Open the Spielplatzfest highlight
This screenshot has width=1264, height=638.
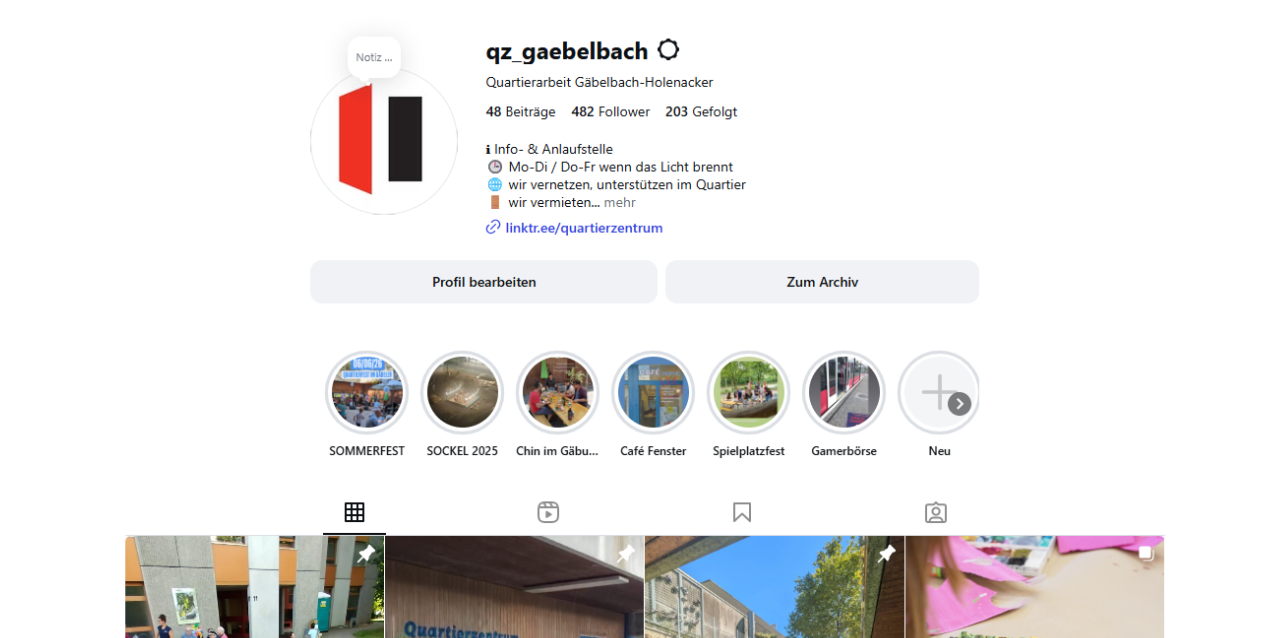pos(749,392)
